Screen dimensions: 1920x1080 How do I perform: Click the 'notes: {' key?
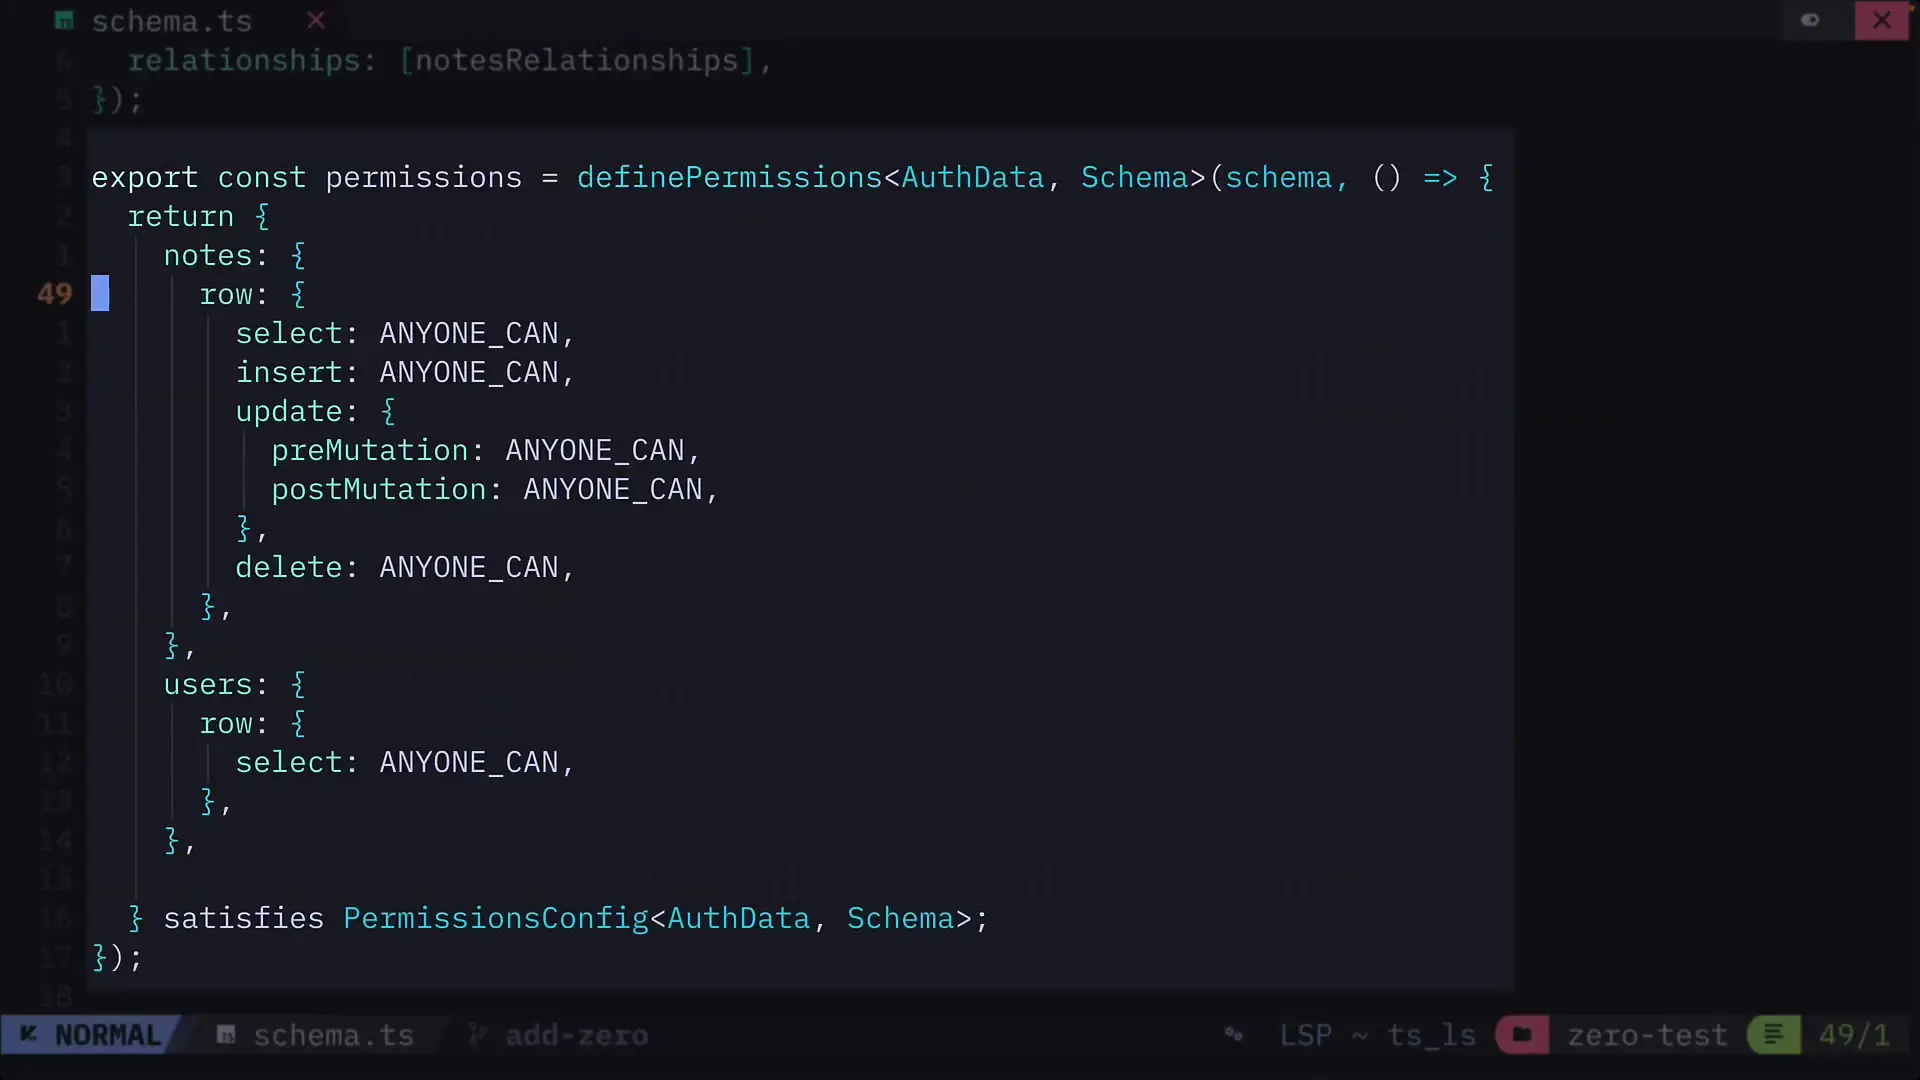coord(235,256)
